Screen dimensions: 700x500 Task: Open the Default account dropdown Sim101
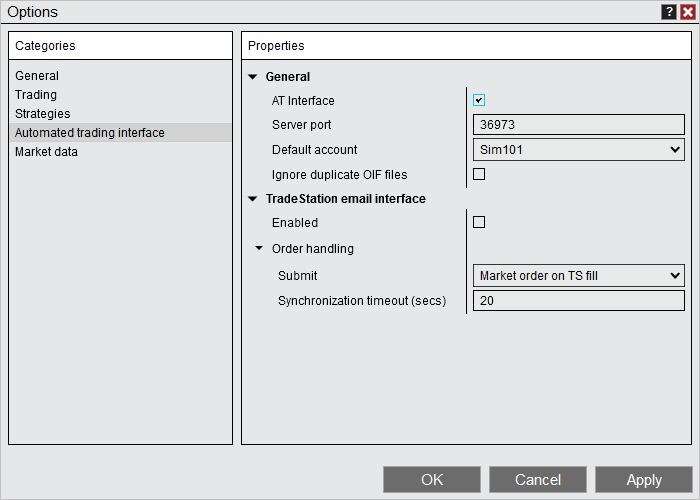(579, 150)
